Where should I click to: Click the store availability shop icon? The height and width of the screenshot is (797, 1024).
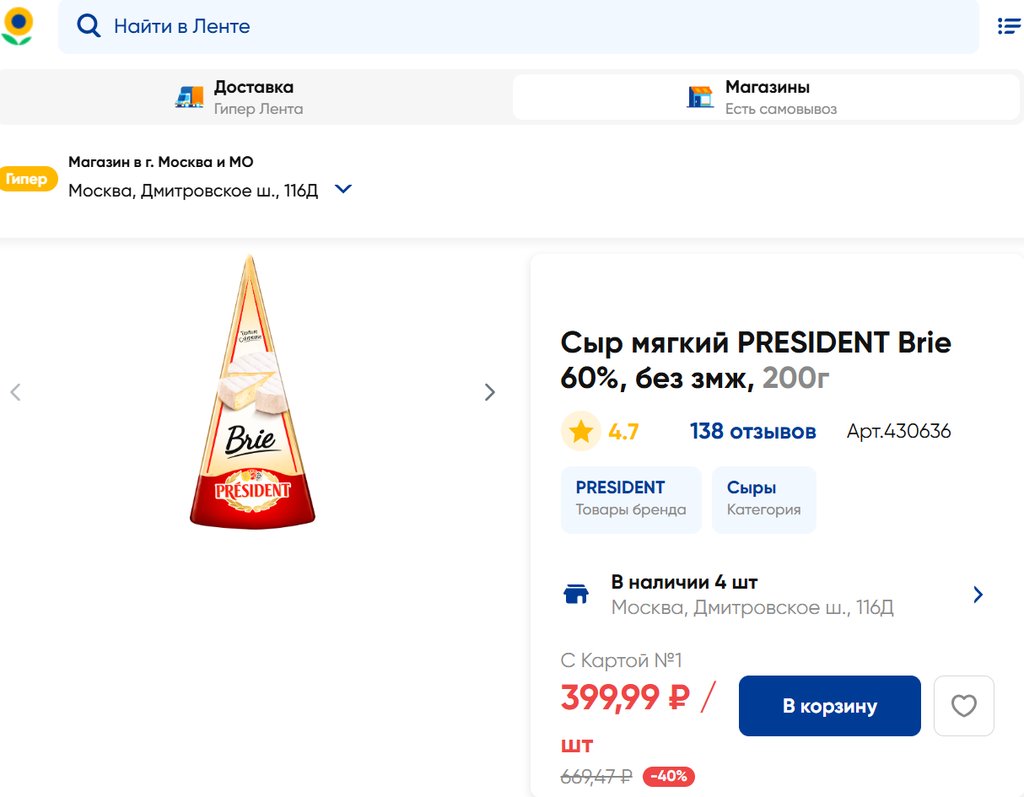click(x=576, y=594)
